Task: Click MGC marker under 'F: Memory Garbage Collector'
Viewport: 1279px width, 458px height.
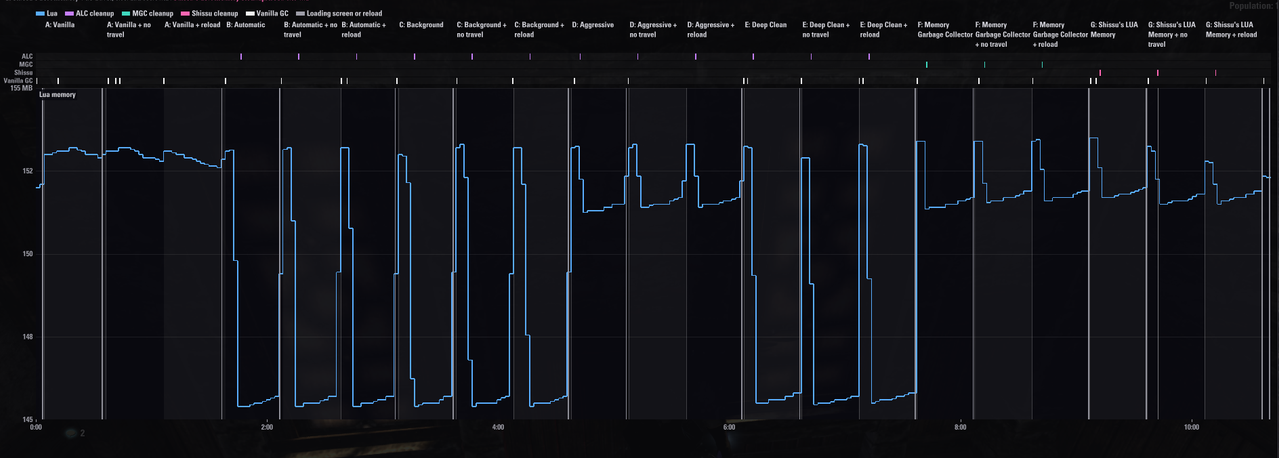Action: pyautogui.click(x=927, y=64)
